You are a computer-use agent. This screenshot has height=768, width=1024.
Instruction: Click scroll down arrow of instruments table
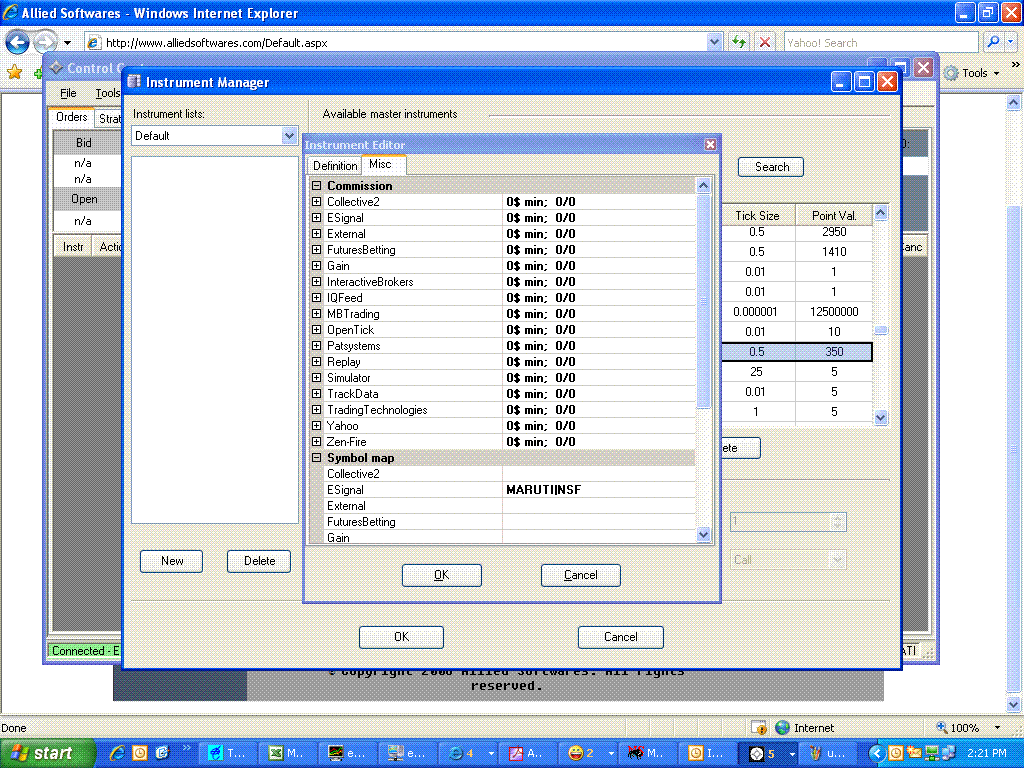(x=880, y=417)
